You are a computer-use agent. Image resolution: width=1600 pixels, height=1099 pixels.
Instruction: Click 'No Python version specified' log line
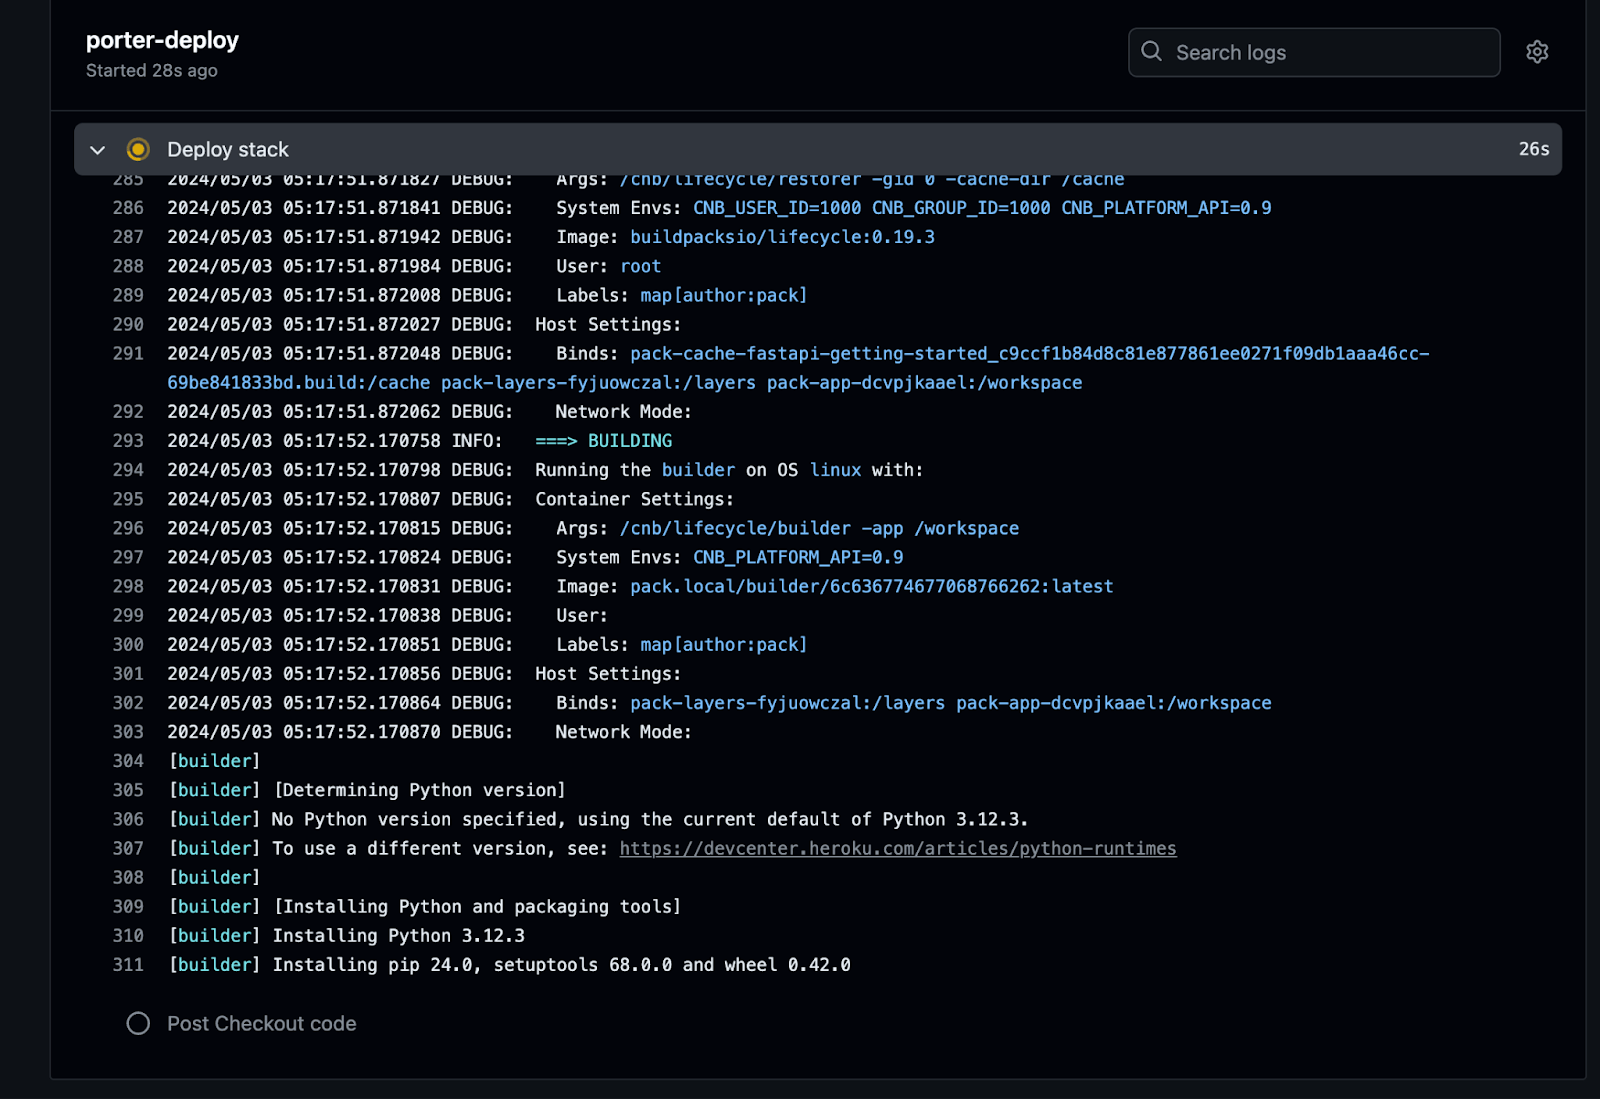(x=650, y=819)
